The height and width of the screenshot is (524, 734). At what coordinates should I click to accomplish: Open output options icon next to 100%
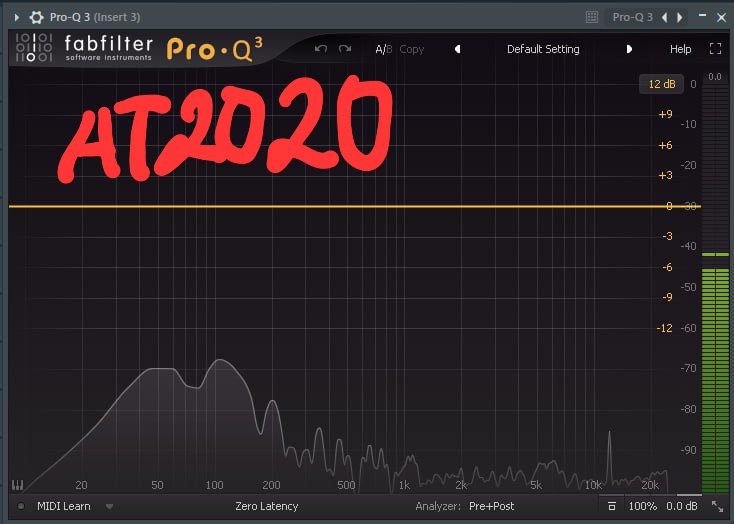click(612, 507)
